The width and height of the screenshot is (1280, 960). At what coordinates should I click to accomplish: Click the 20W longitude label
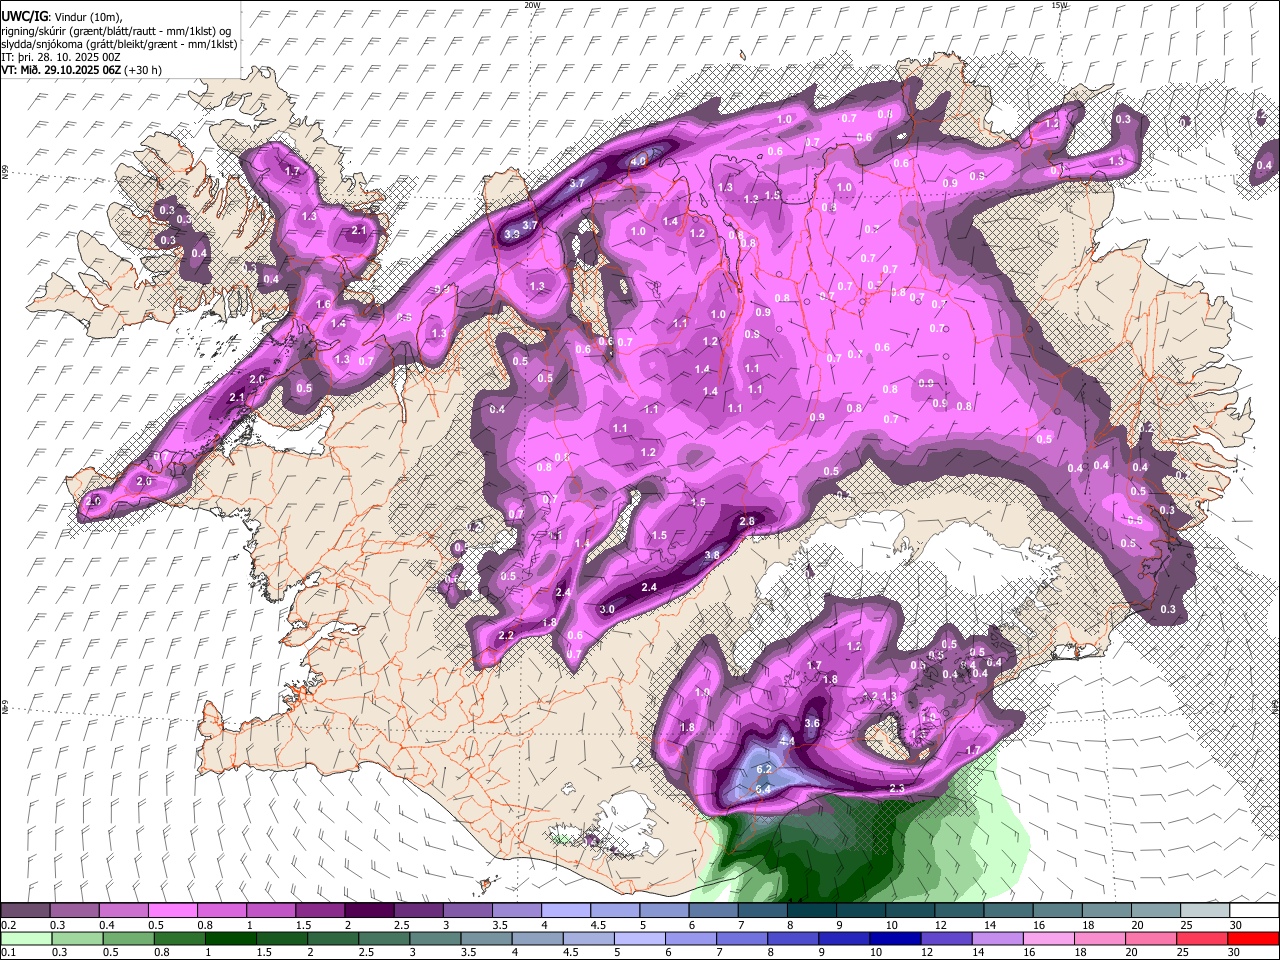(532, 5)
